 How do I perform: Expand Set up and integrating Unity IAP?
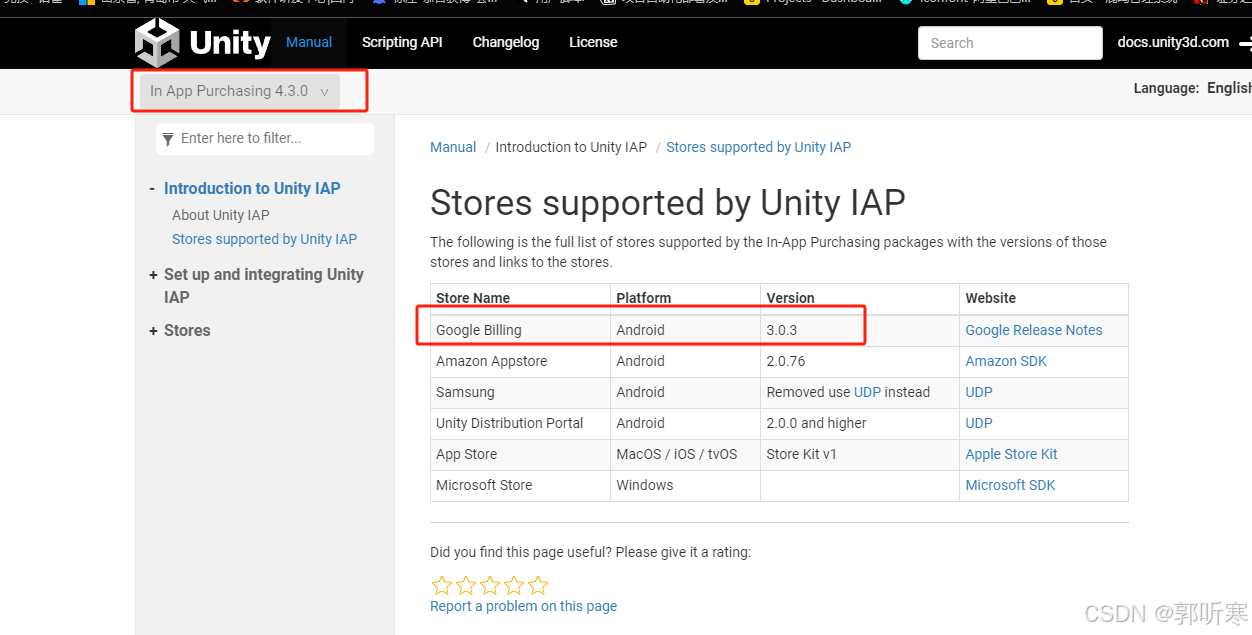coord(153,274)
